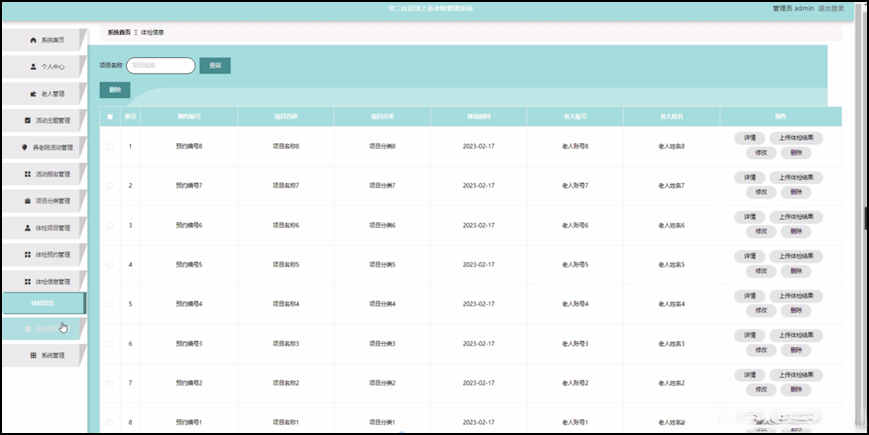Check the box for row 预约编号5

(110, 264)
